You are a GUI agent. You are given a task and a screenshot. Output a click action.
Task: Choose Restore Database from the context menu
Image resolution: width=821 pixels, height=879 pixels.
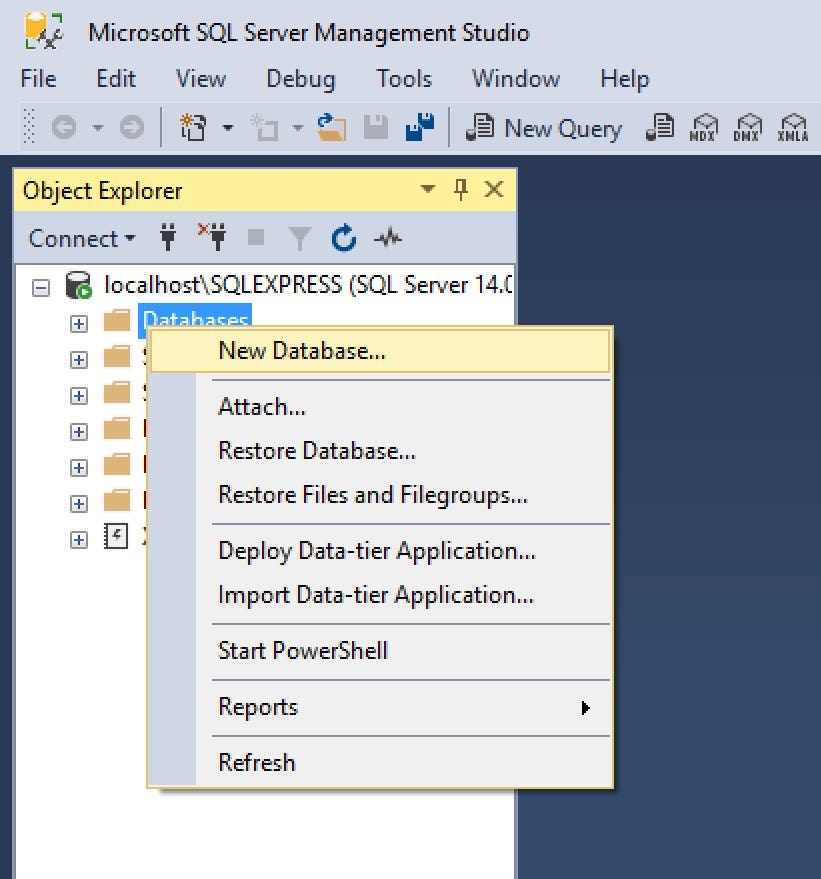point(318,451)
